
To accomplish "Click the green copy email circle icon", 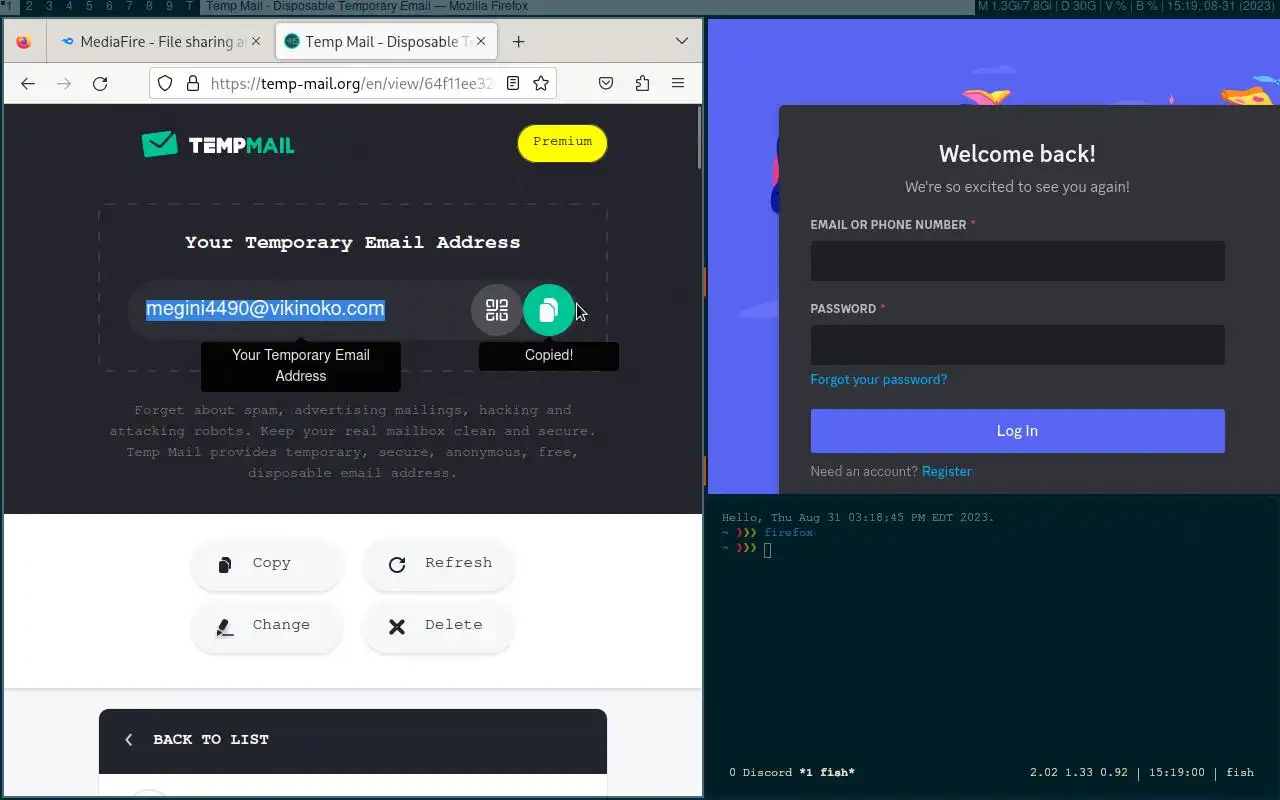I will pos(549,310).
